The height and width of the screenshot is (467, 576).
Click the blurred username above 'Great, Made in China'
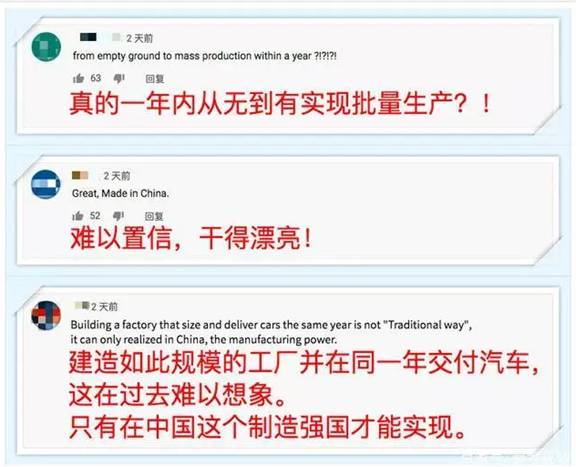(x=80, y=175)
